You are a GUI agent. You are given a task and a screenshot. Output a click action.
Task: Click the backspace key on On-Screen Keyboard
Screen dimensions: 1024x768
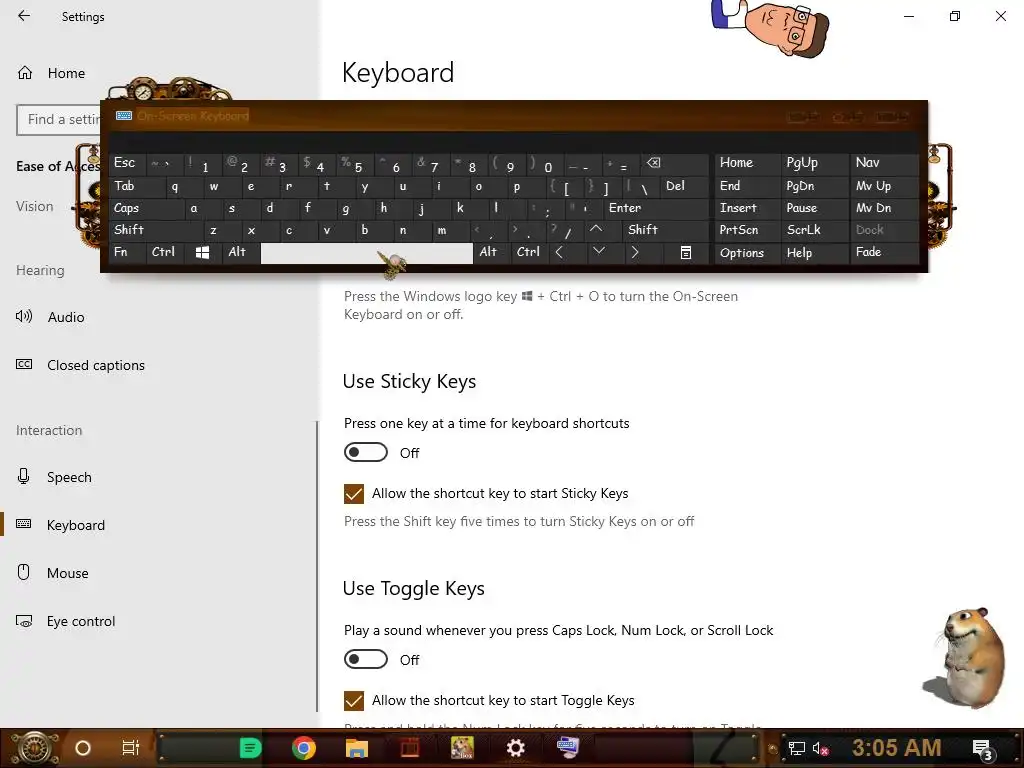click(674, 163)
